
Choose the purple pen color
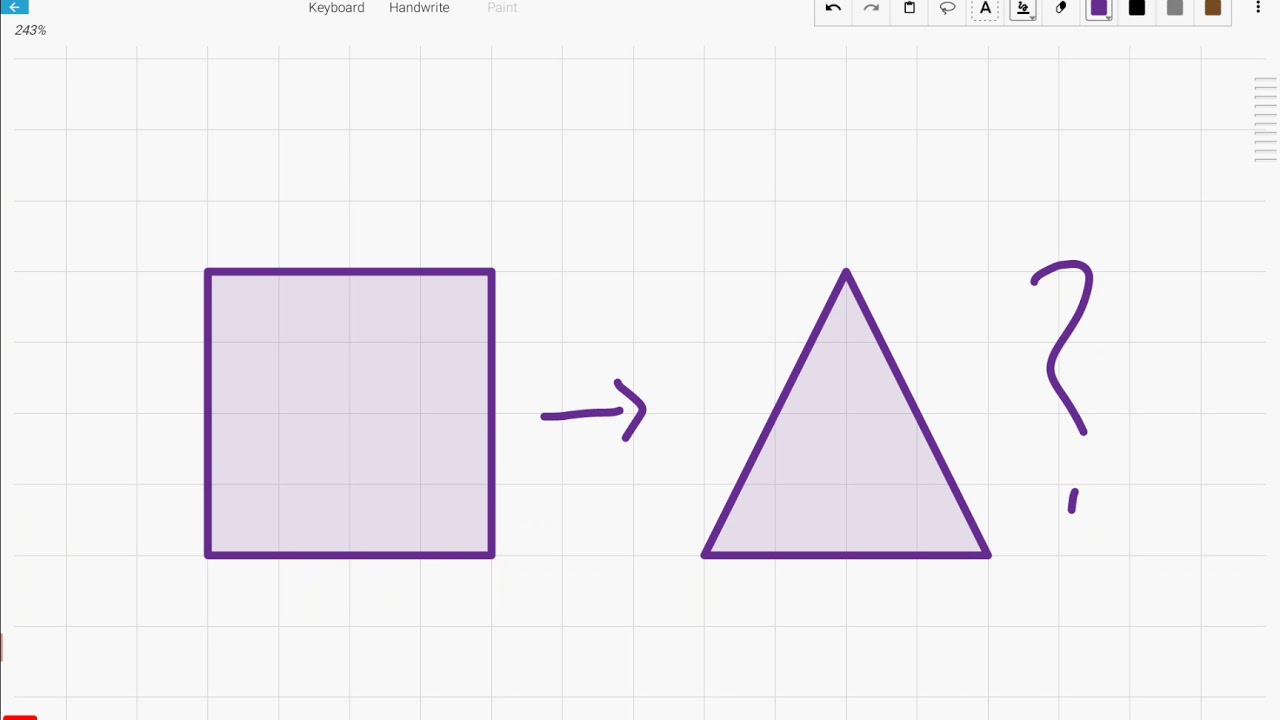click(1099, 8)
